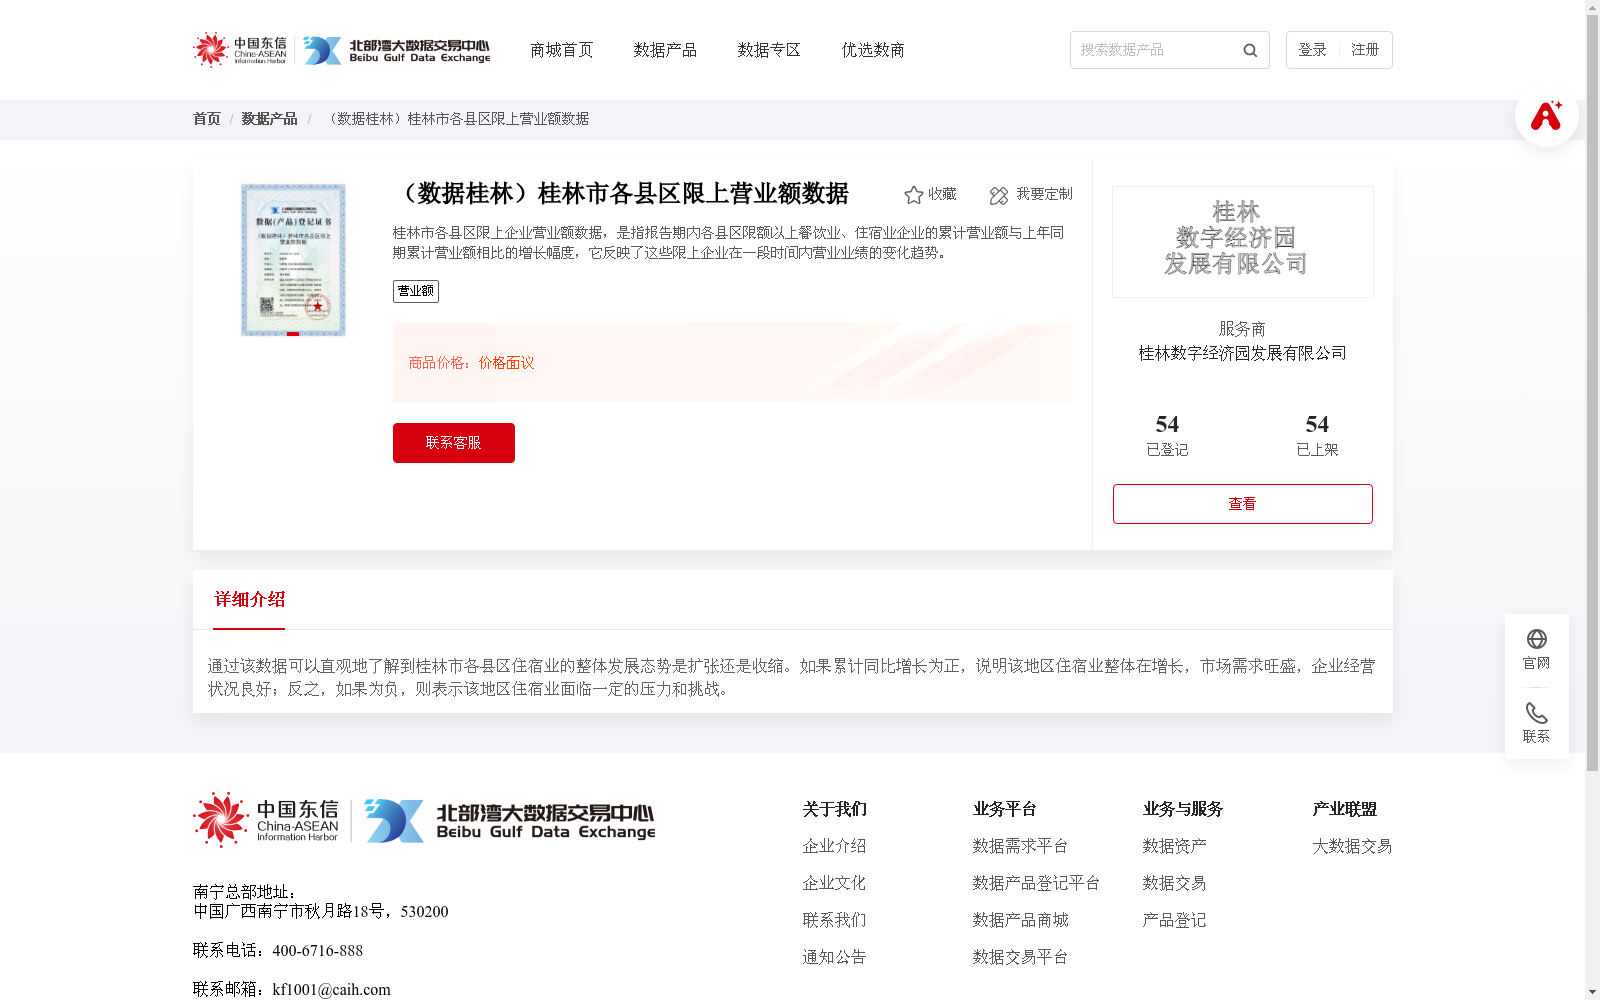Click the 北部湾大数据交易中心 header logo

[x=400, y=49]
